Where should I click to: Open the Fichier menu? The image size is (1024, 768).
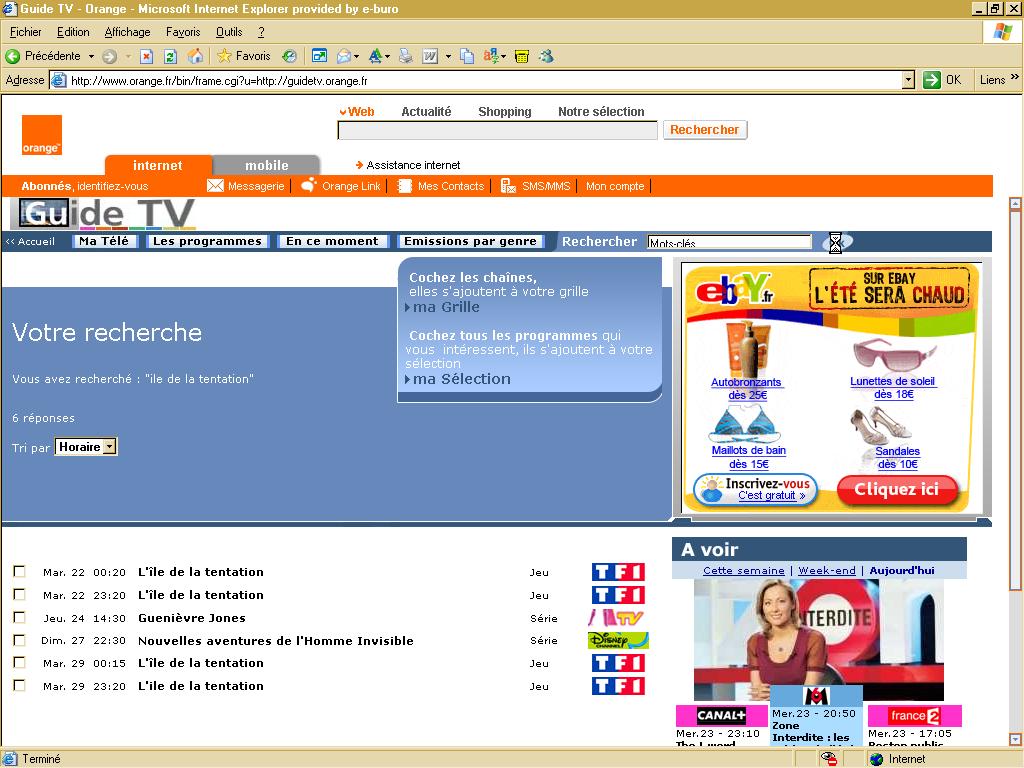pos(25,32)
